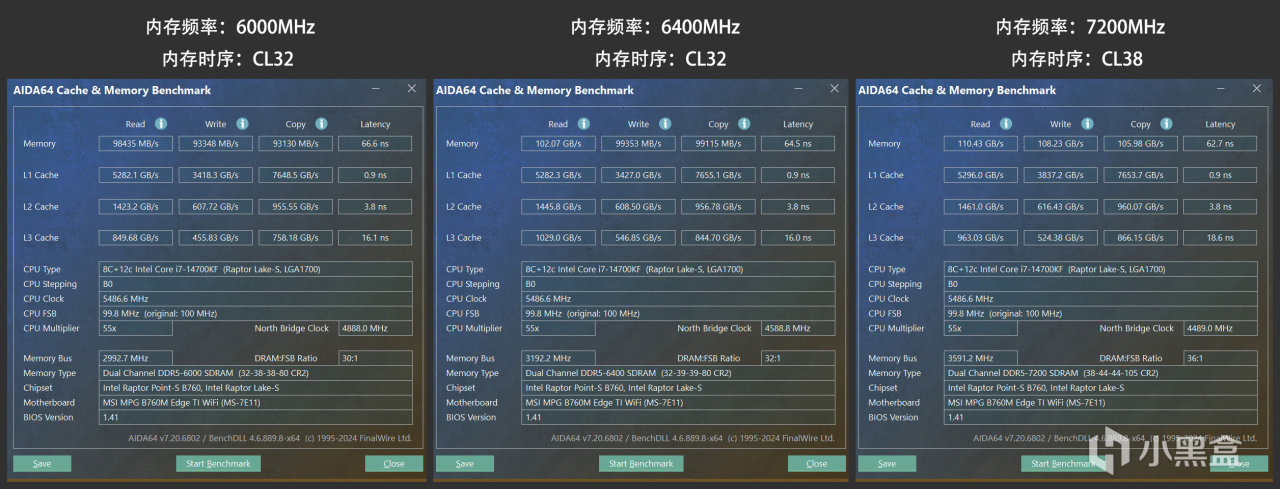This screenshot has width=1280, height=489.
Task: Select Dual Channel DDR5-7200 SDRAM field
Action: [1100, 373]
